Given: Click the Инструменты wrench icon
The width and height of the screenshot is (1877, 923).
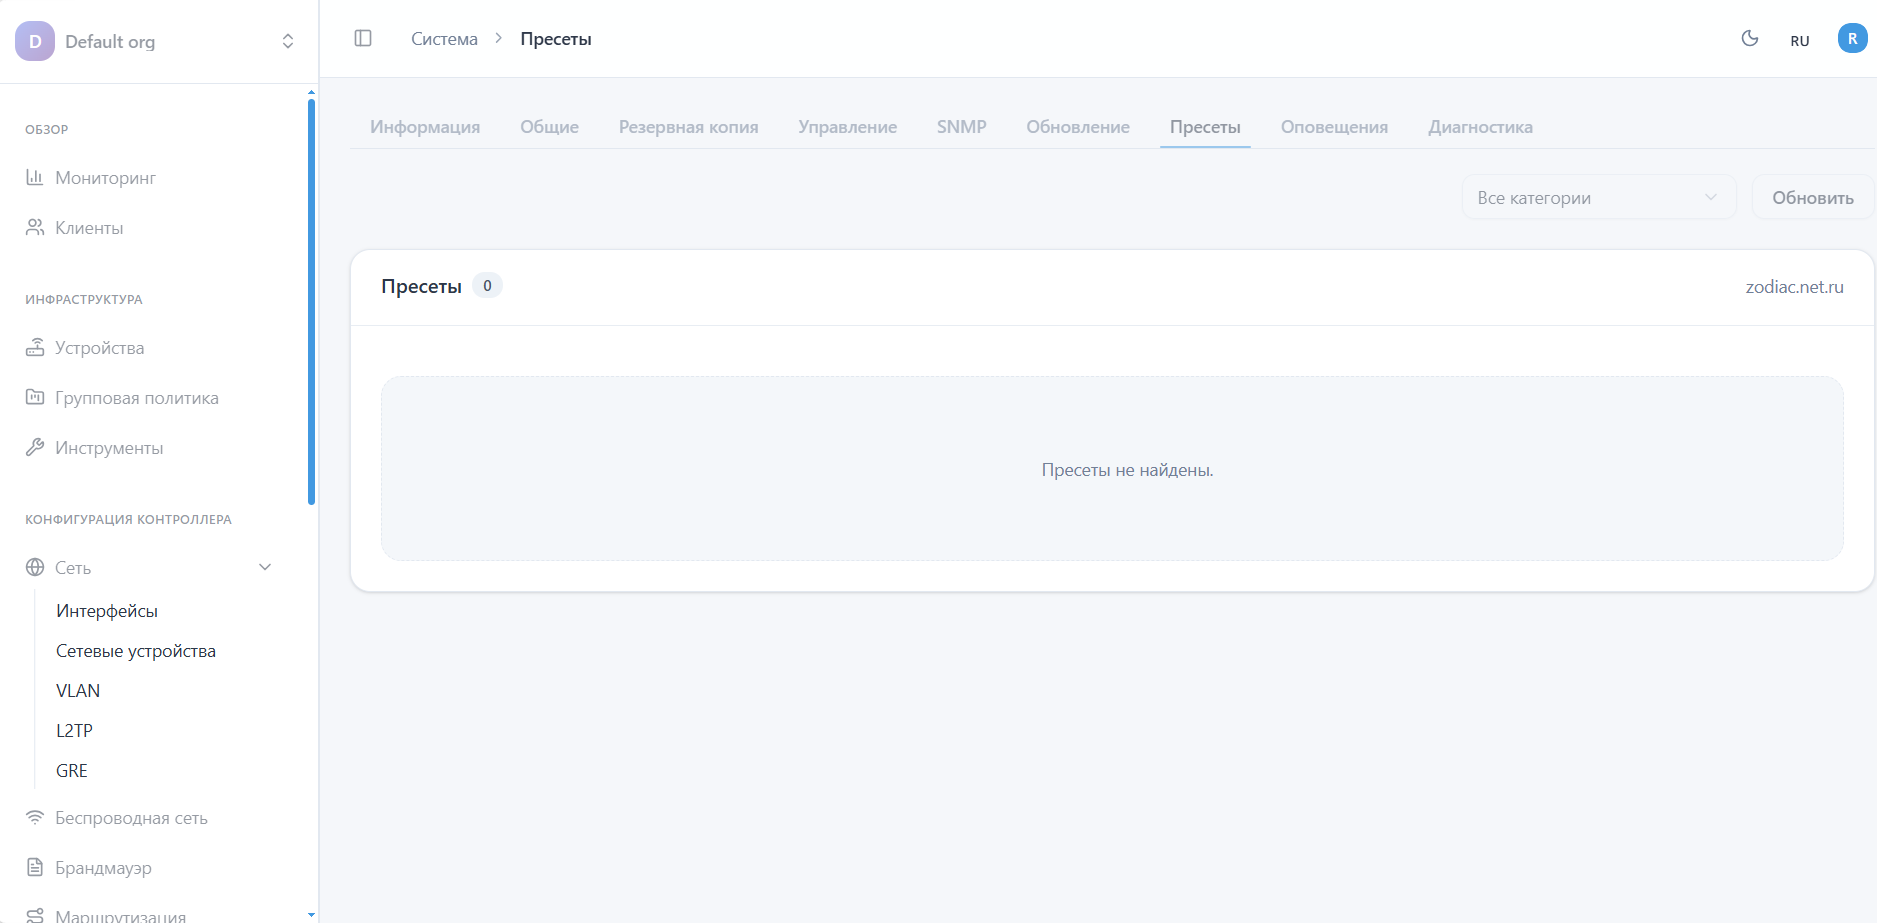Looking at the screenshot, I should [35, 447].
